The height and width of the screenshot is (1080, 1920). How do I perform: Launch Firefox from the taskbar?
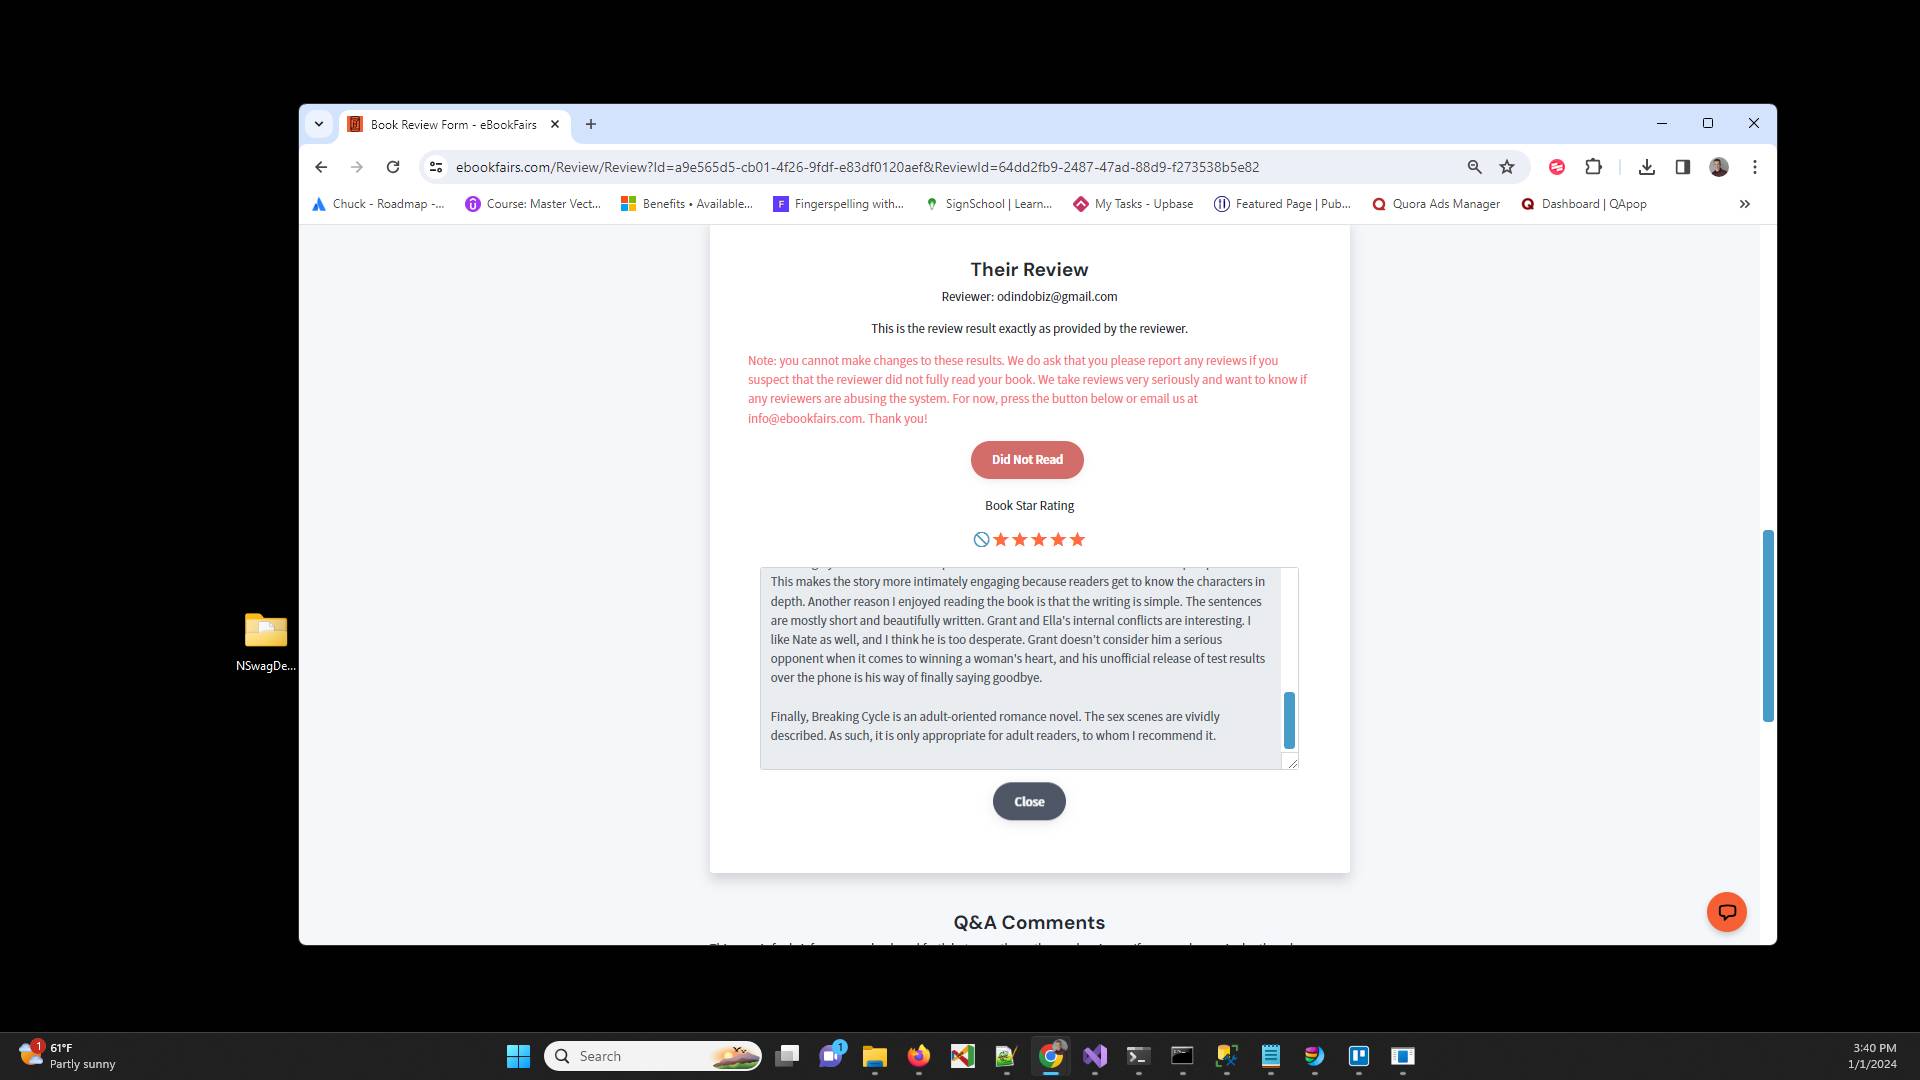pos(920,1056)
